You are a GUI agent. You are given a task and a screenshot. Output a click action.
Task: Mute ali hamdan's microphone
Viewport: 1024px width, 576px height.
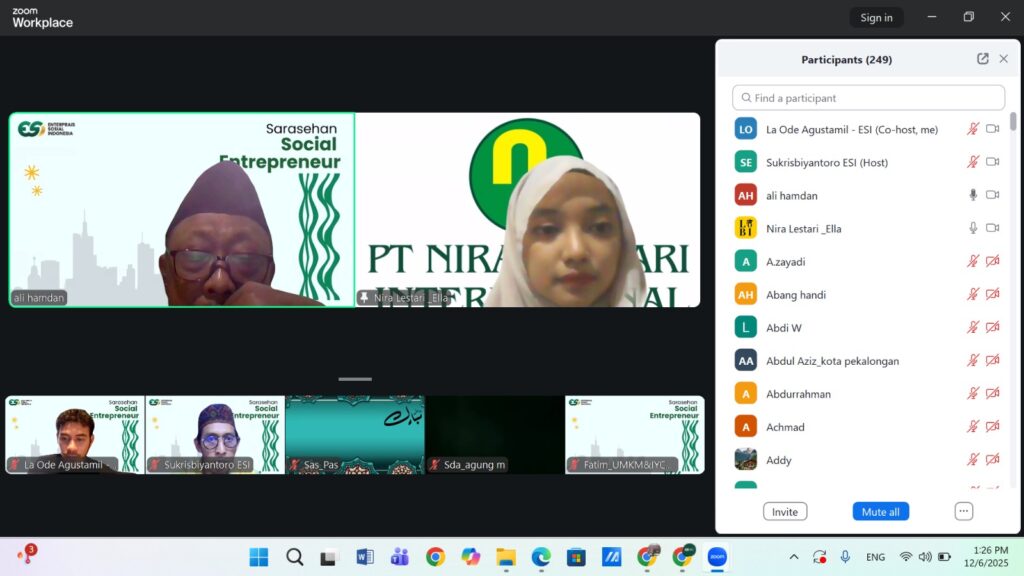[x=972, y=195]
